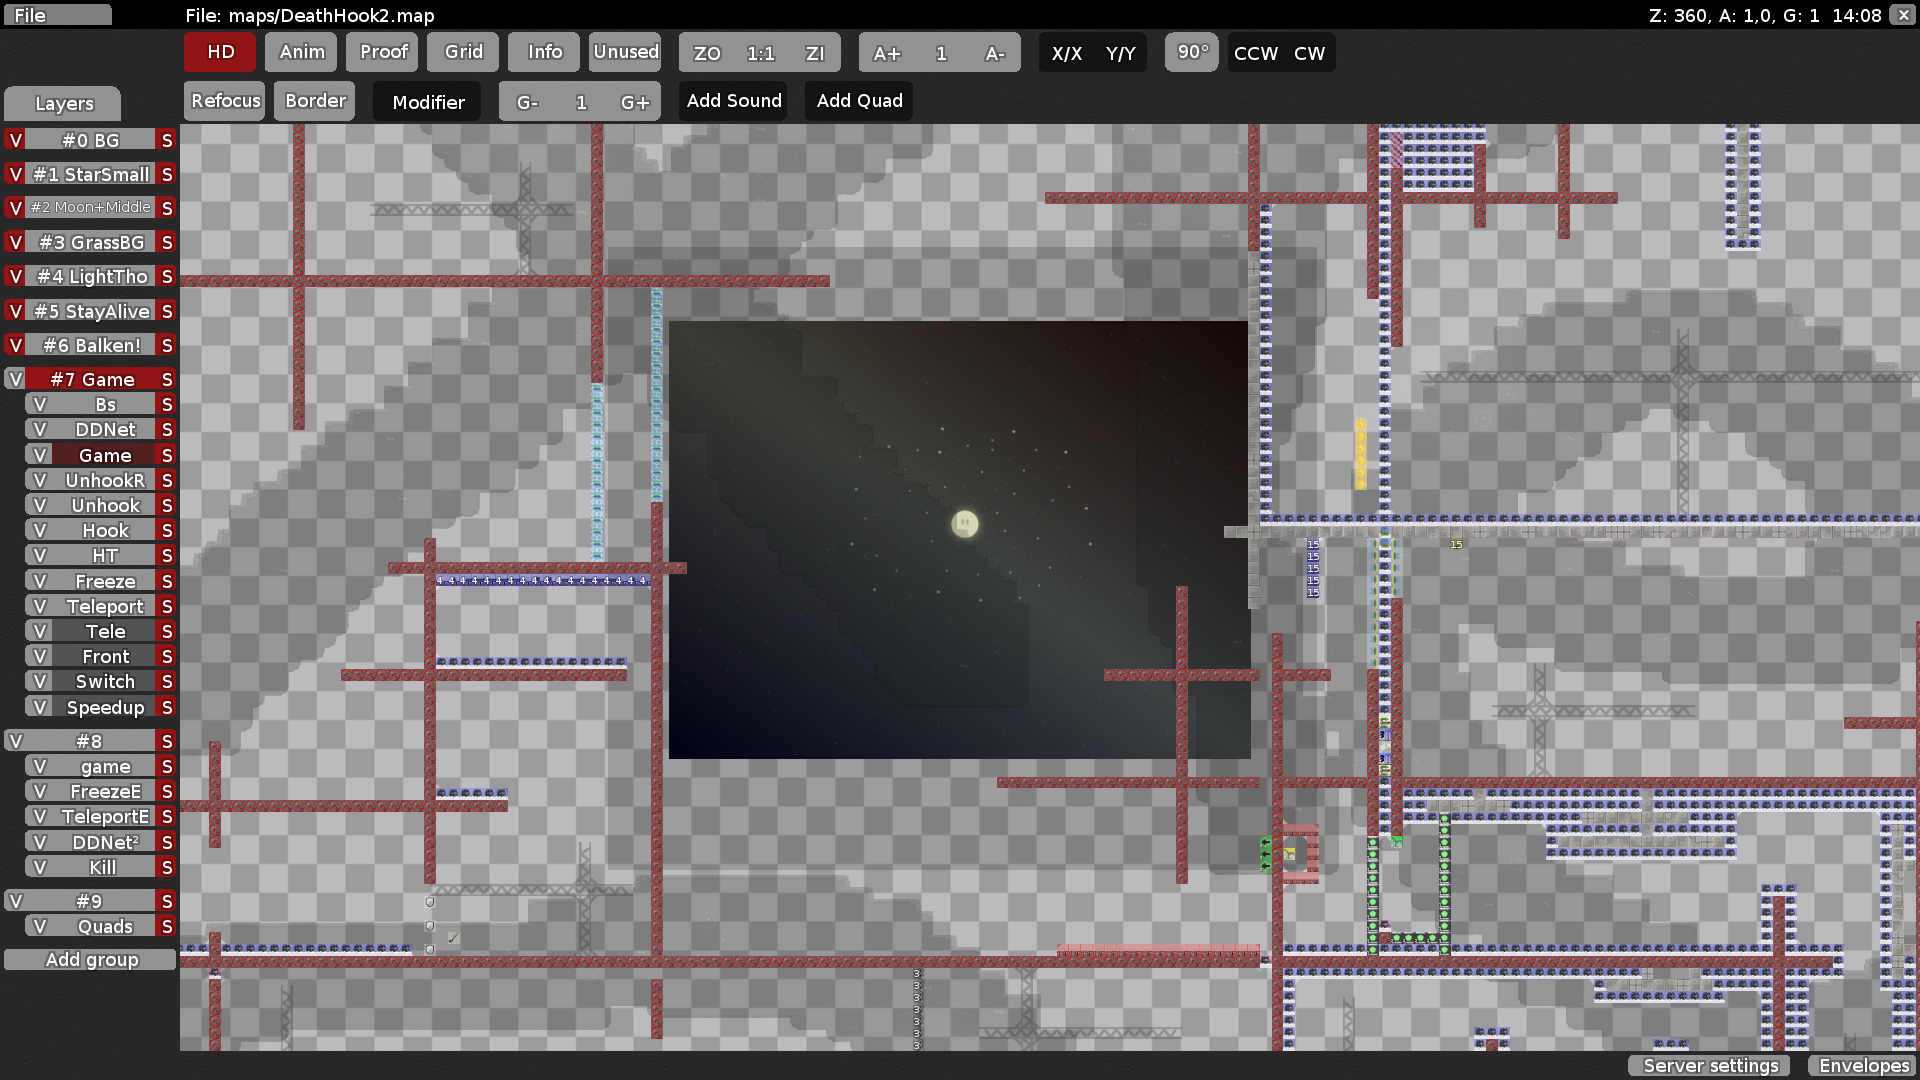1920x1080 pixels.
Task: Rotate the brush counter-clockwise with CCW
Action: coord(1255,53)
